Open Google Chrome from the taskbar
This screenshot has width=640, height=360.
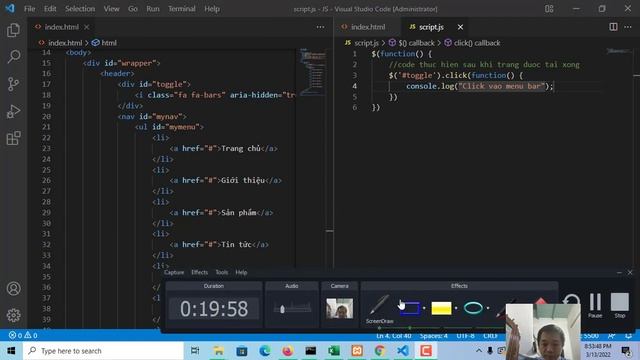pos(380,351)
